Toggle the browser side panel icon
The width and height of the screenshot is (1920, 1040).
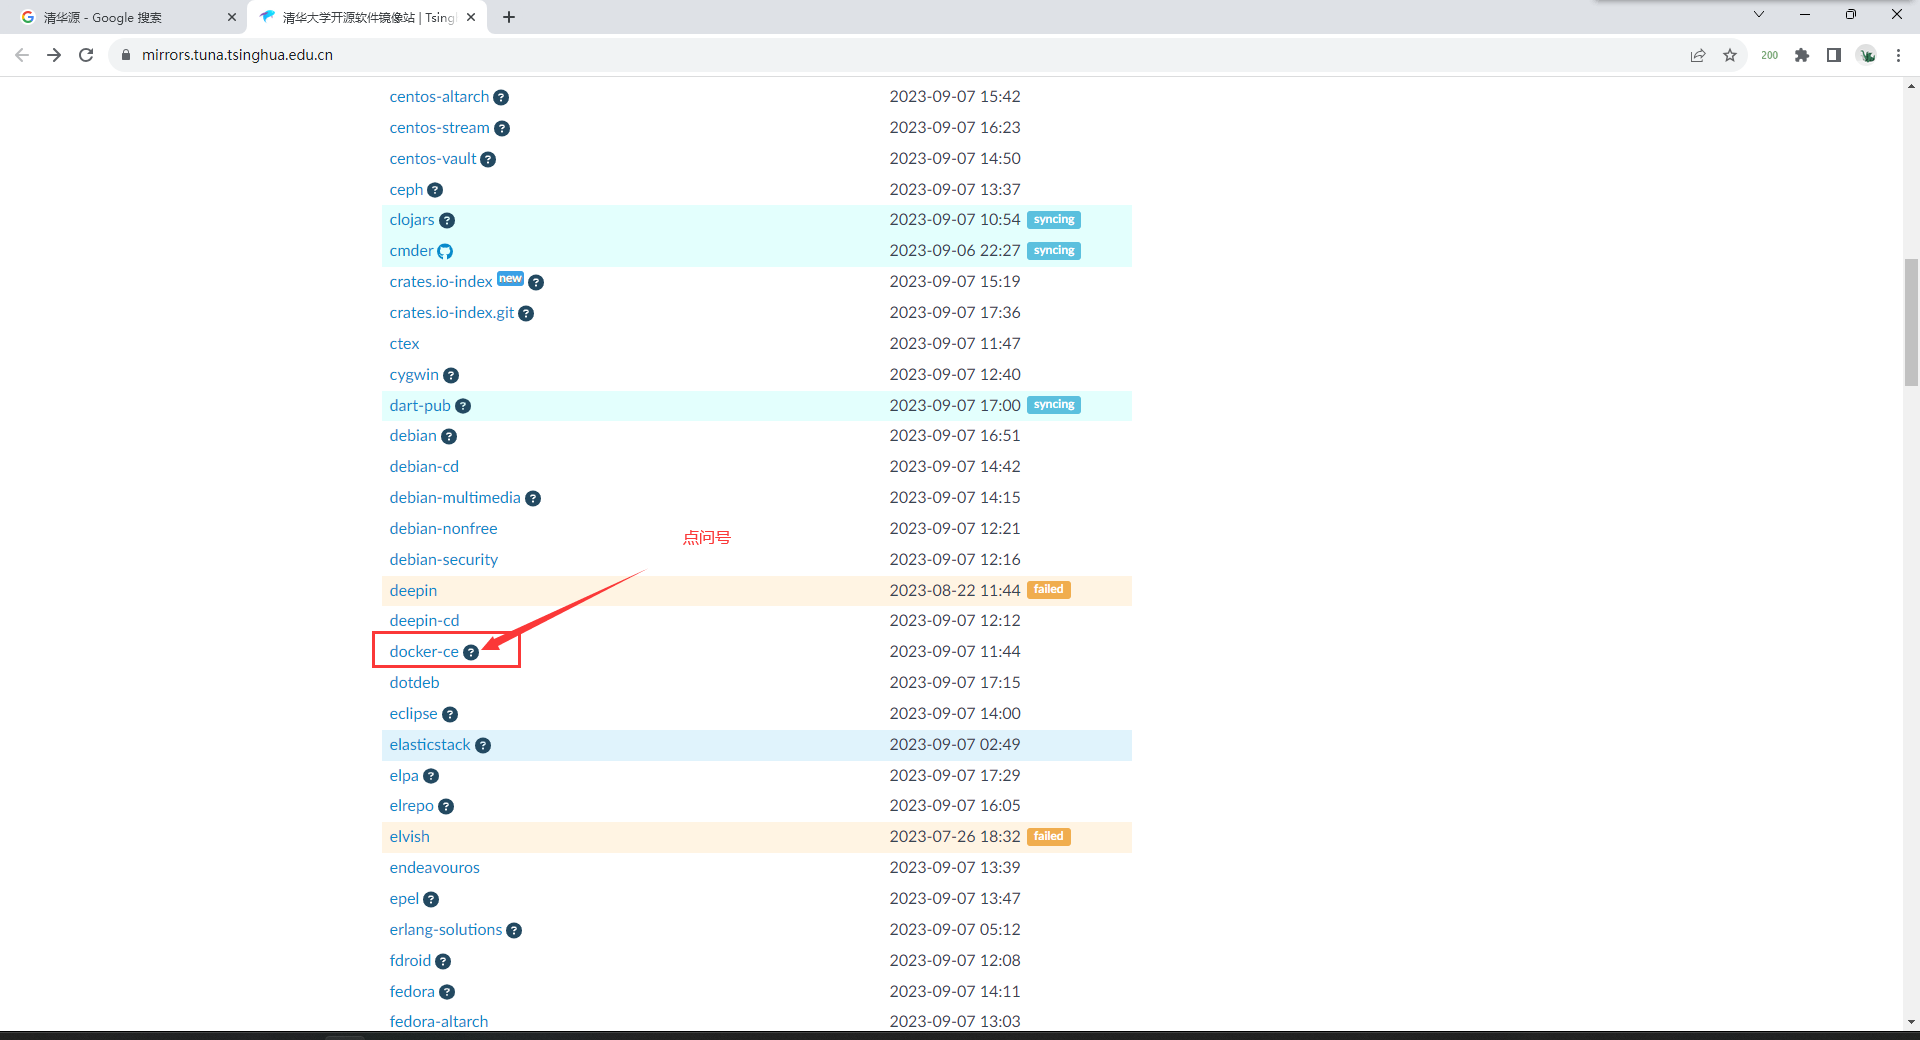pyautogui.click(x=1834, y=55)
